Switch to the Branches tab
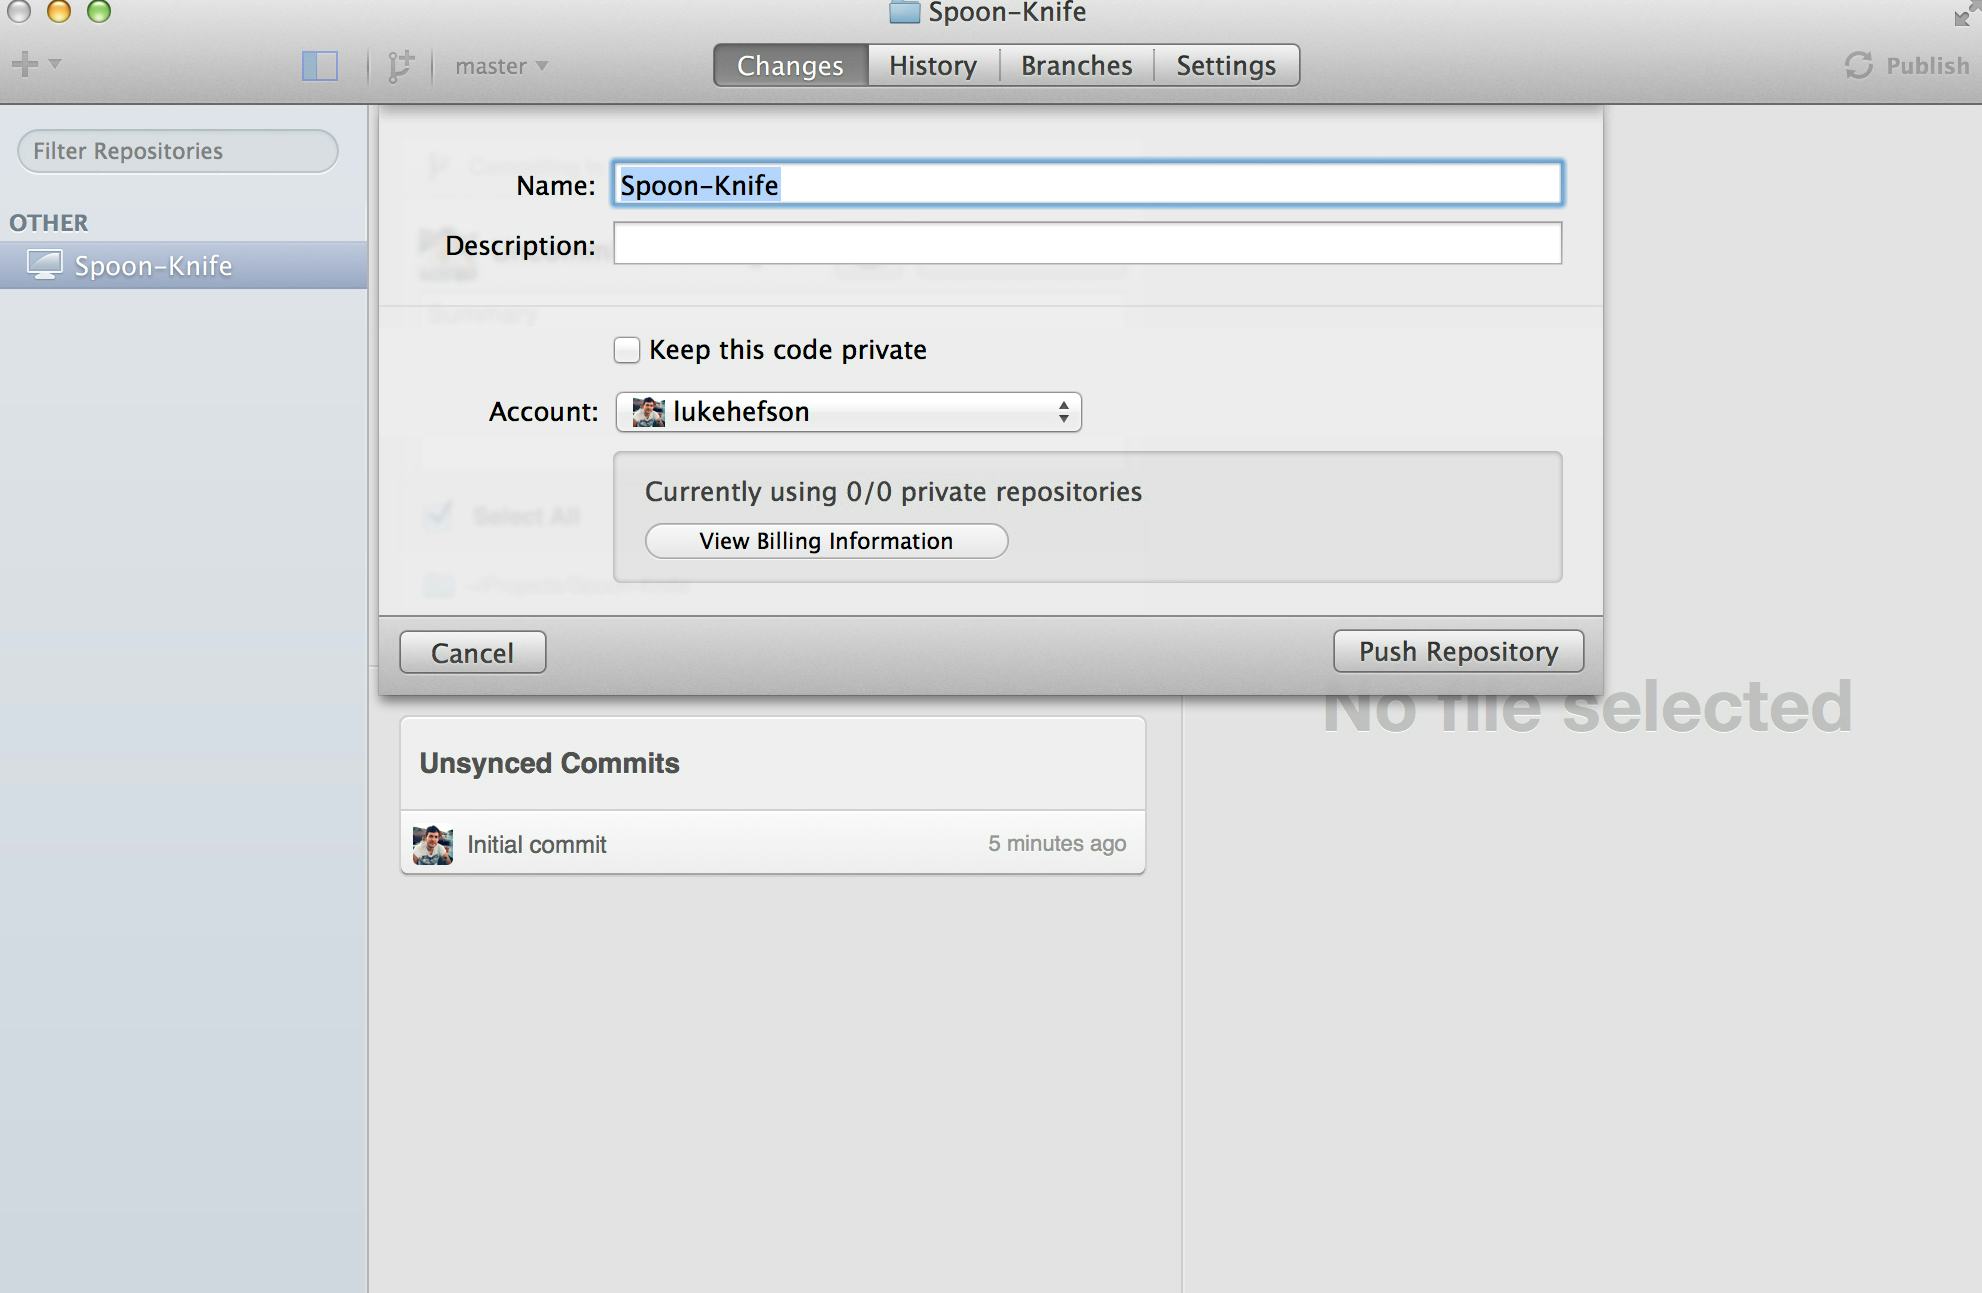 [x=1076, y=66]
